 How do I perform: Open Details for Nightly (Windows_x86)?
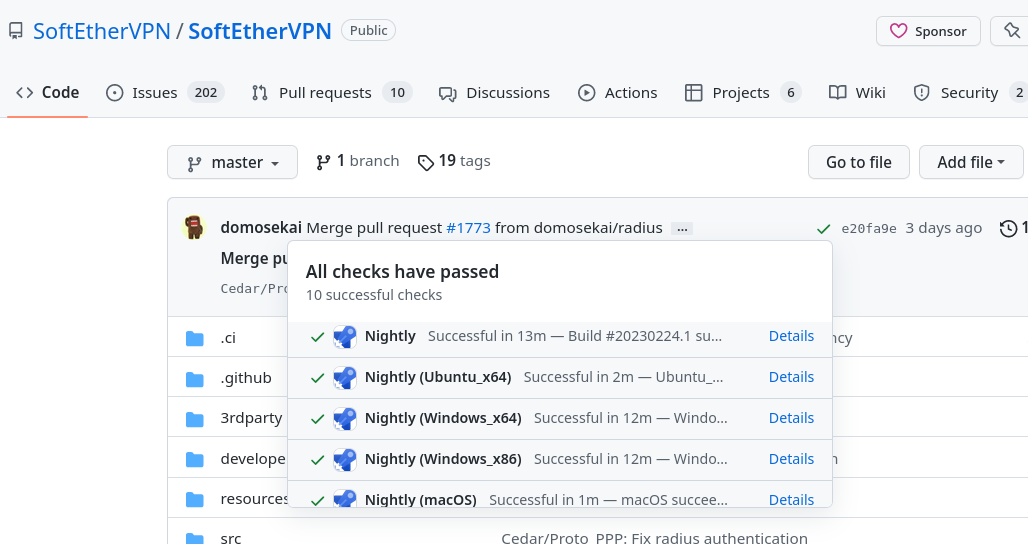[791, 459]
